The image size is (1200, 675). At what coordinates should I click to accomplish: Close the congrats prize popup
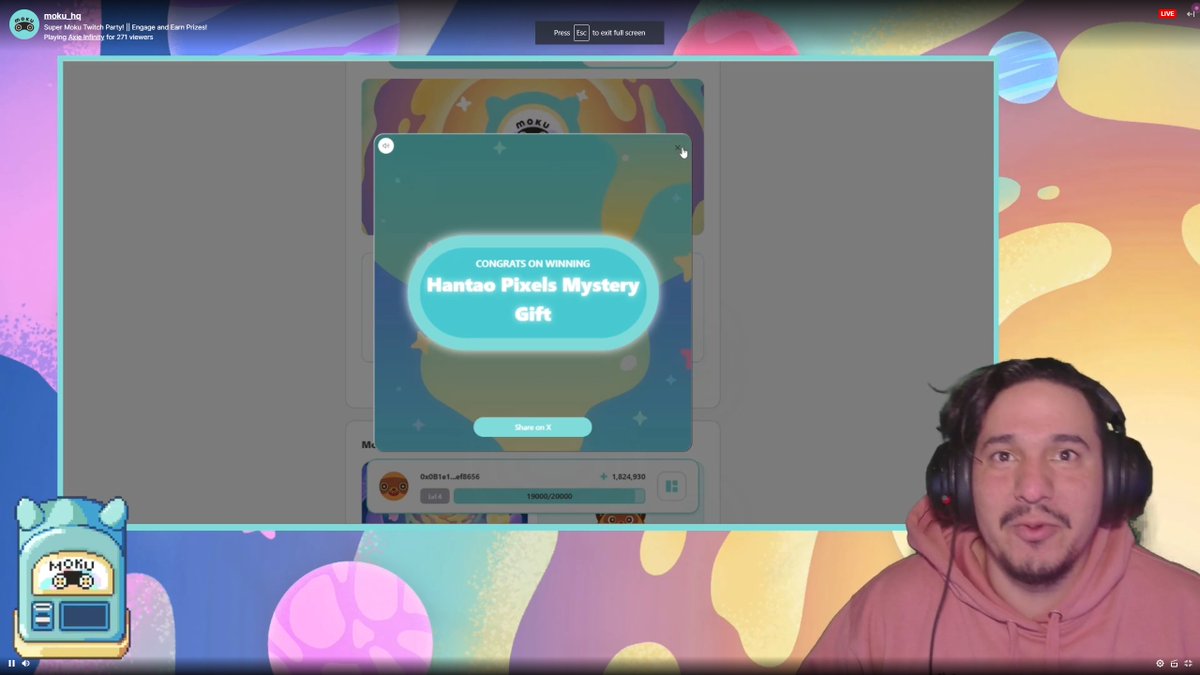point(678,149)
